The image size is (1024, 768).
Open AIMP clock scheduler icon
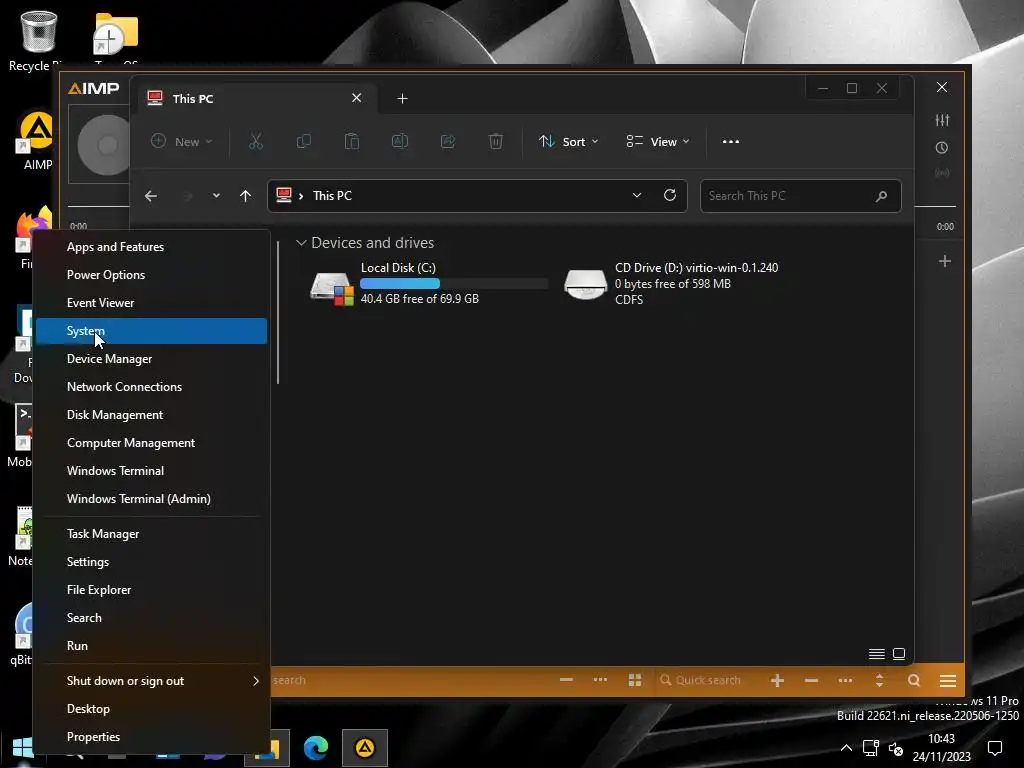click(x=942, y=148)
